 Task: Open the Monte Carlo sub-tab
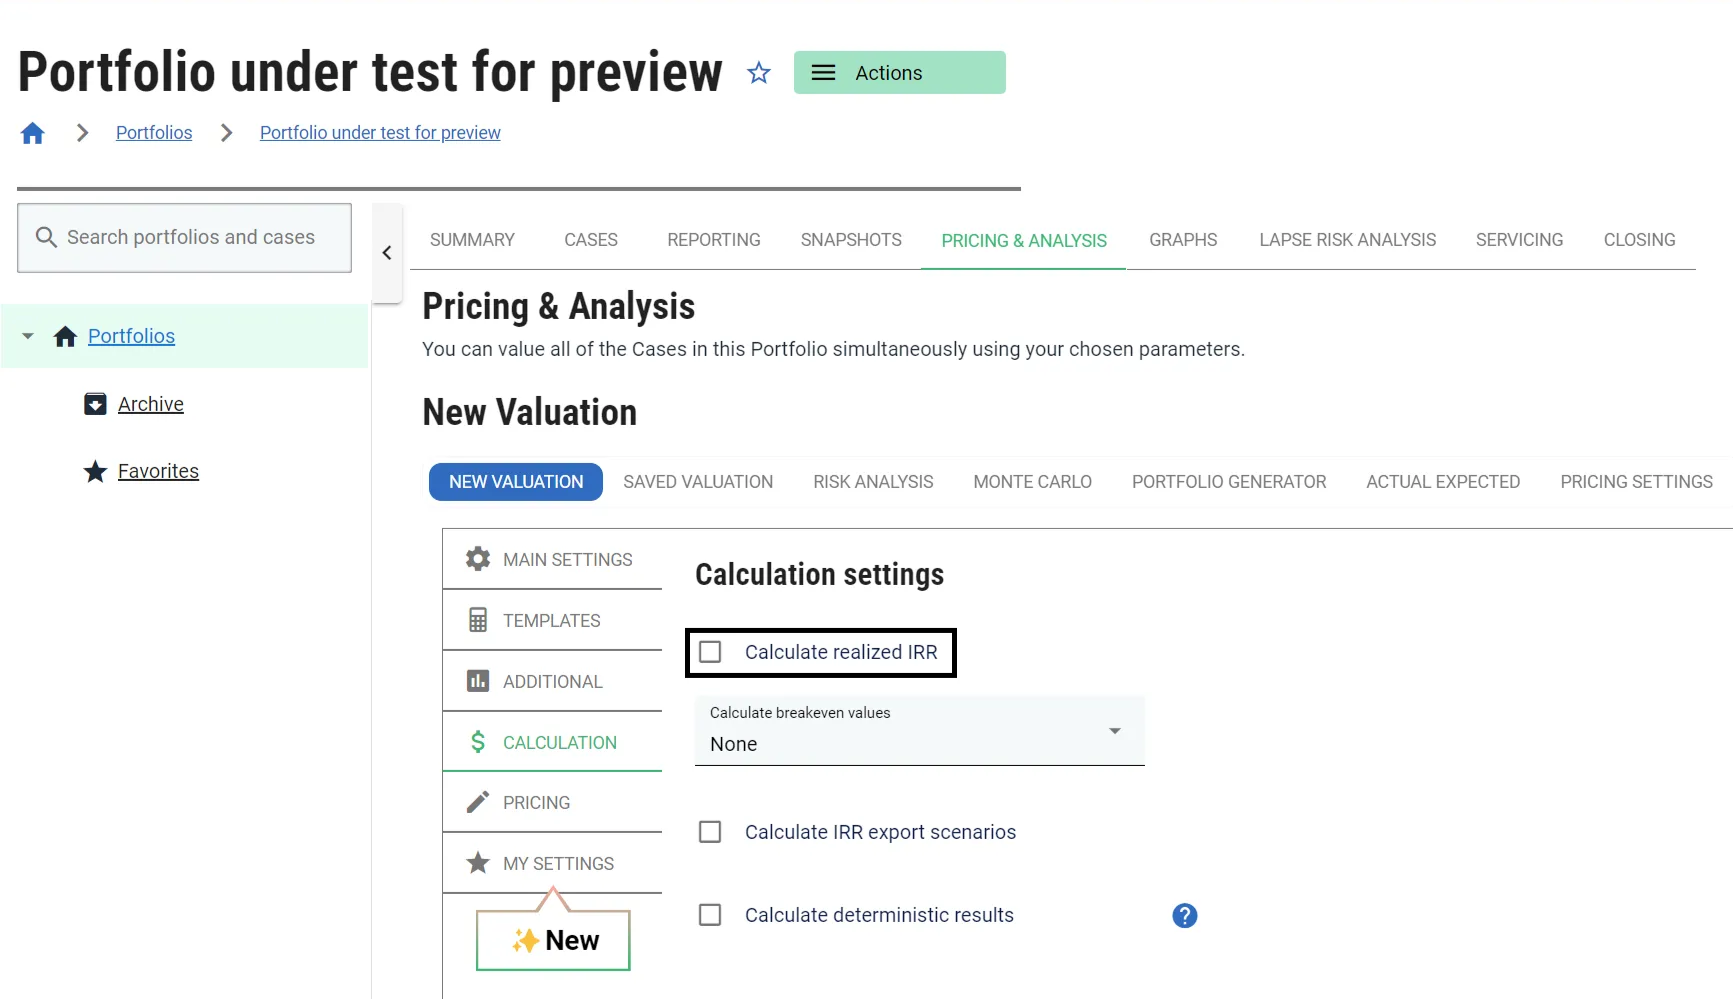click(x=1032, y=482)
